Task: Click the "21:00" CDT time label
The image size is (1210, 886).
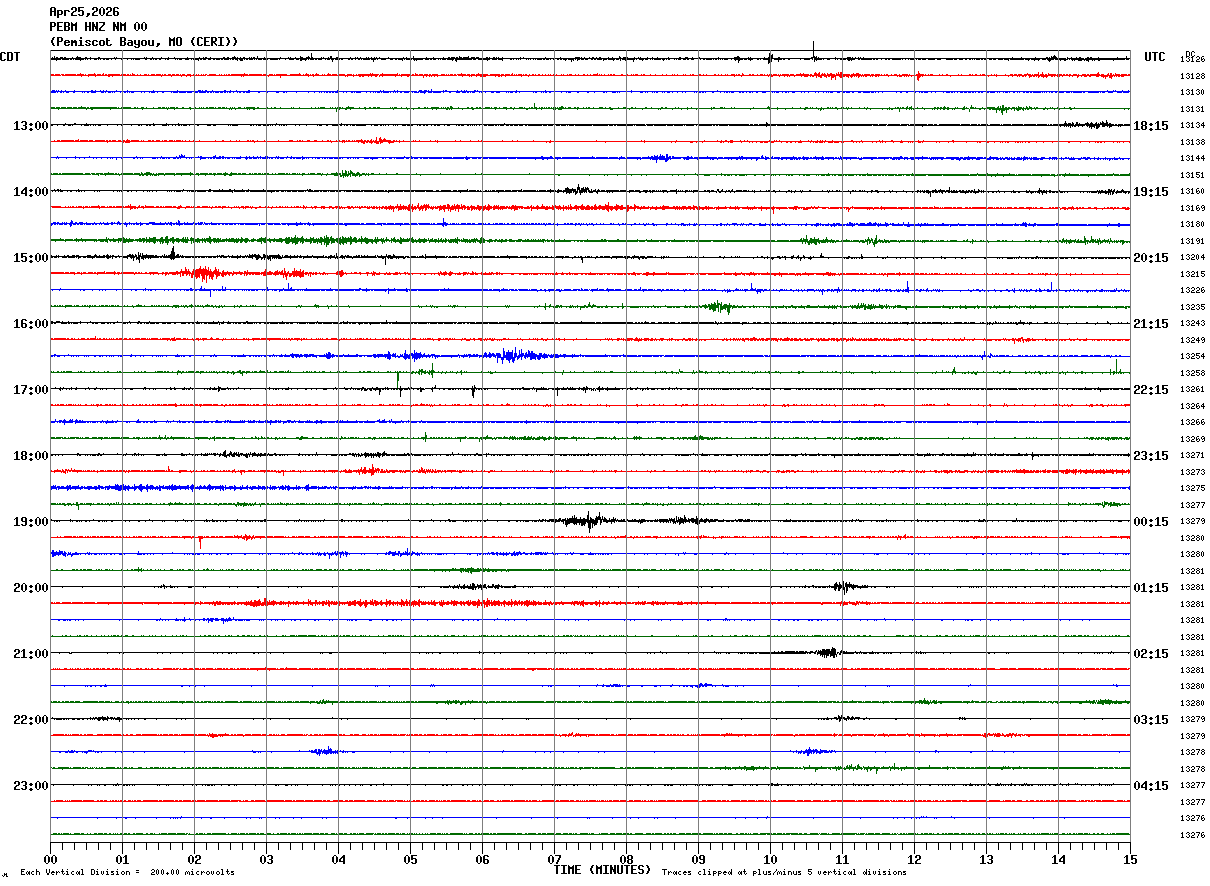Action: coord(31,654)
